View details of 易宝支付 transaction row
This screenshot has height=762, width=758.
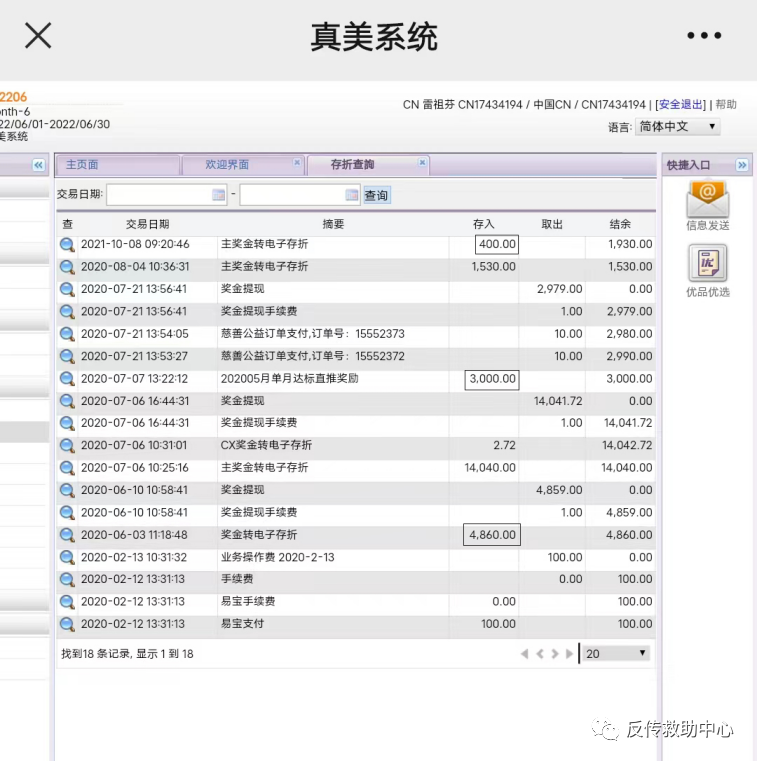point(67,624)
